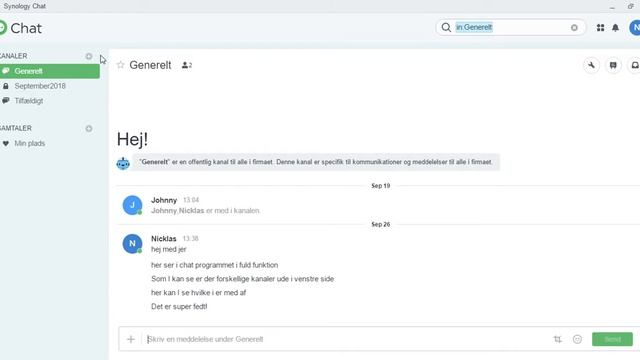Click the Generelt channel title
The width and height of the screenshot is (640, 360).
tap(150, 65)
